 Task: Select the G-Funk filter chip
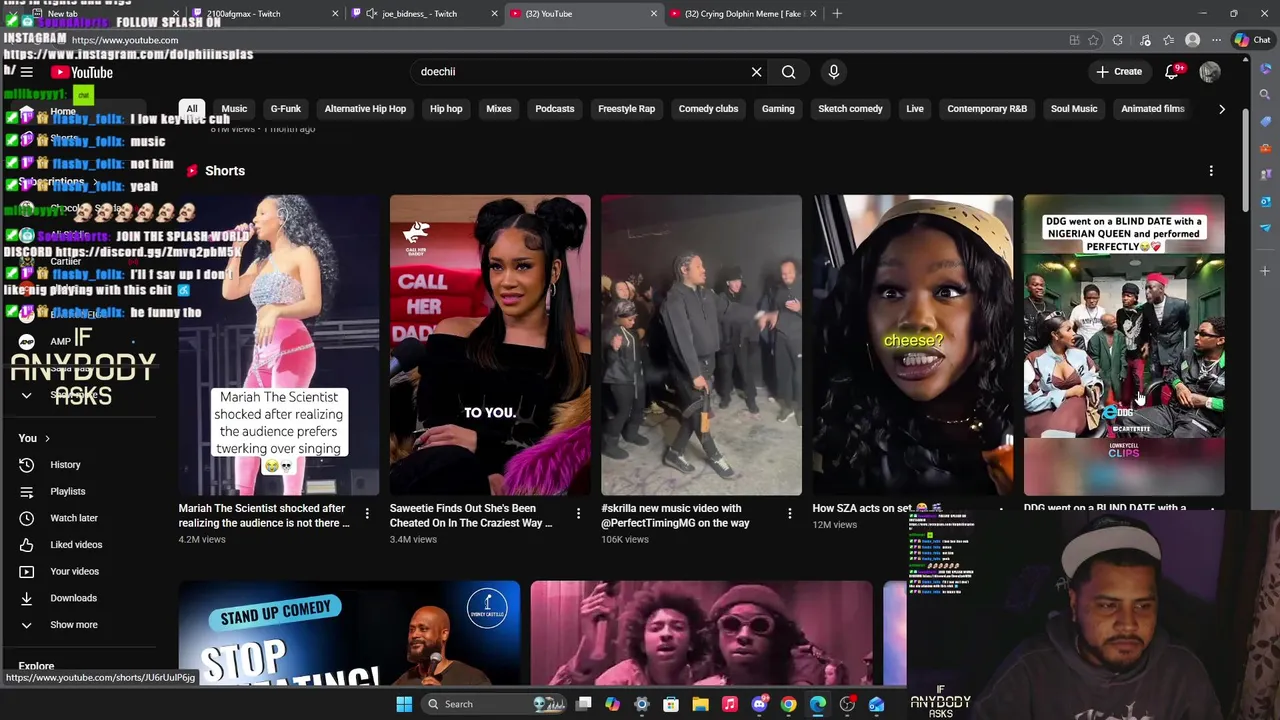[285, 109]
